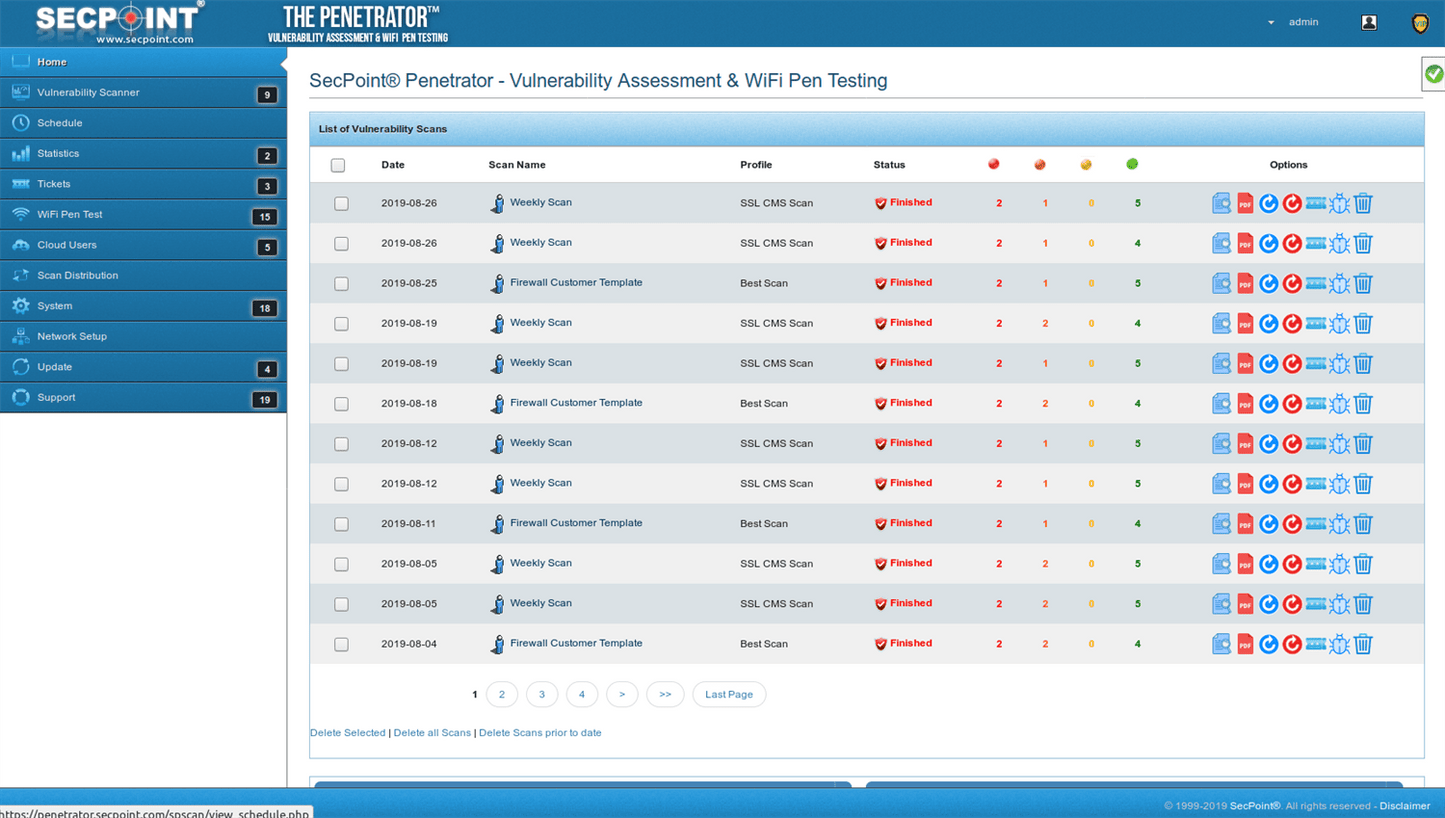This screenshot has height=818, width=1445.
Task: Open the ticket icon for the 2019-08-12 Weekly Scan
Action: click(x=1316, y=443)
